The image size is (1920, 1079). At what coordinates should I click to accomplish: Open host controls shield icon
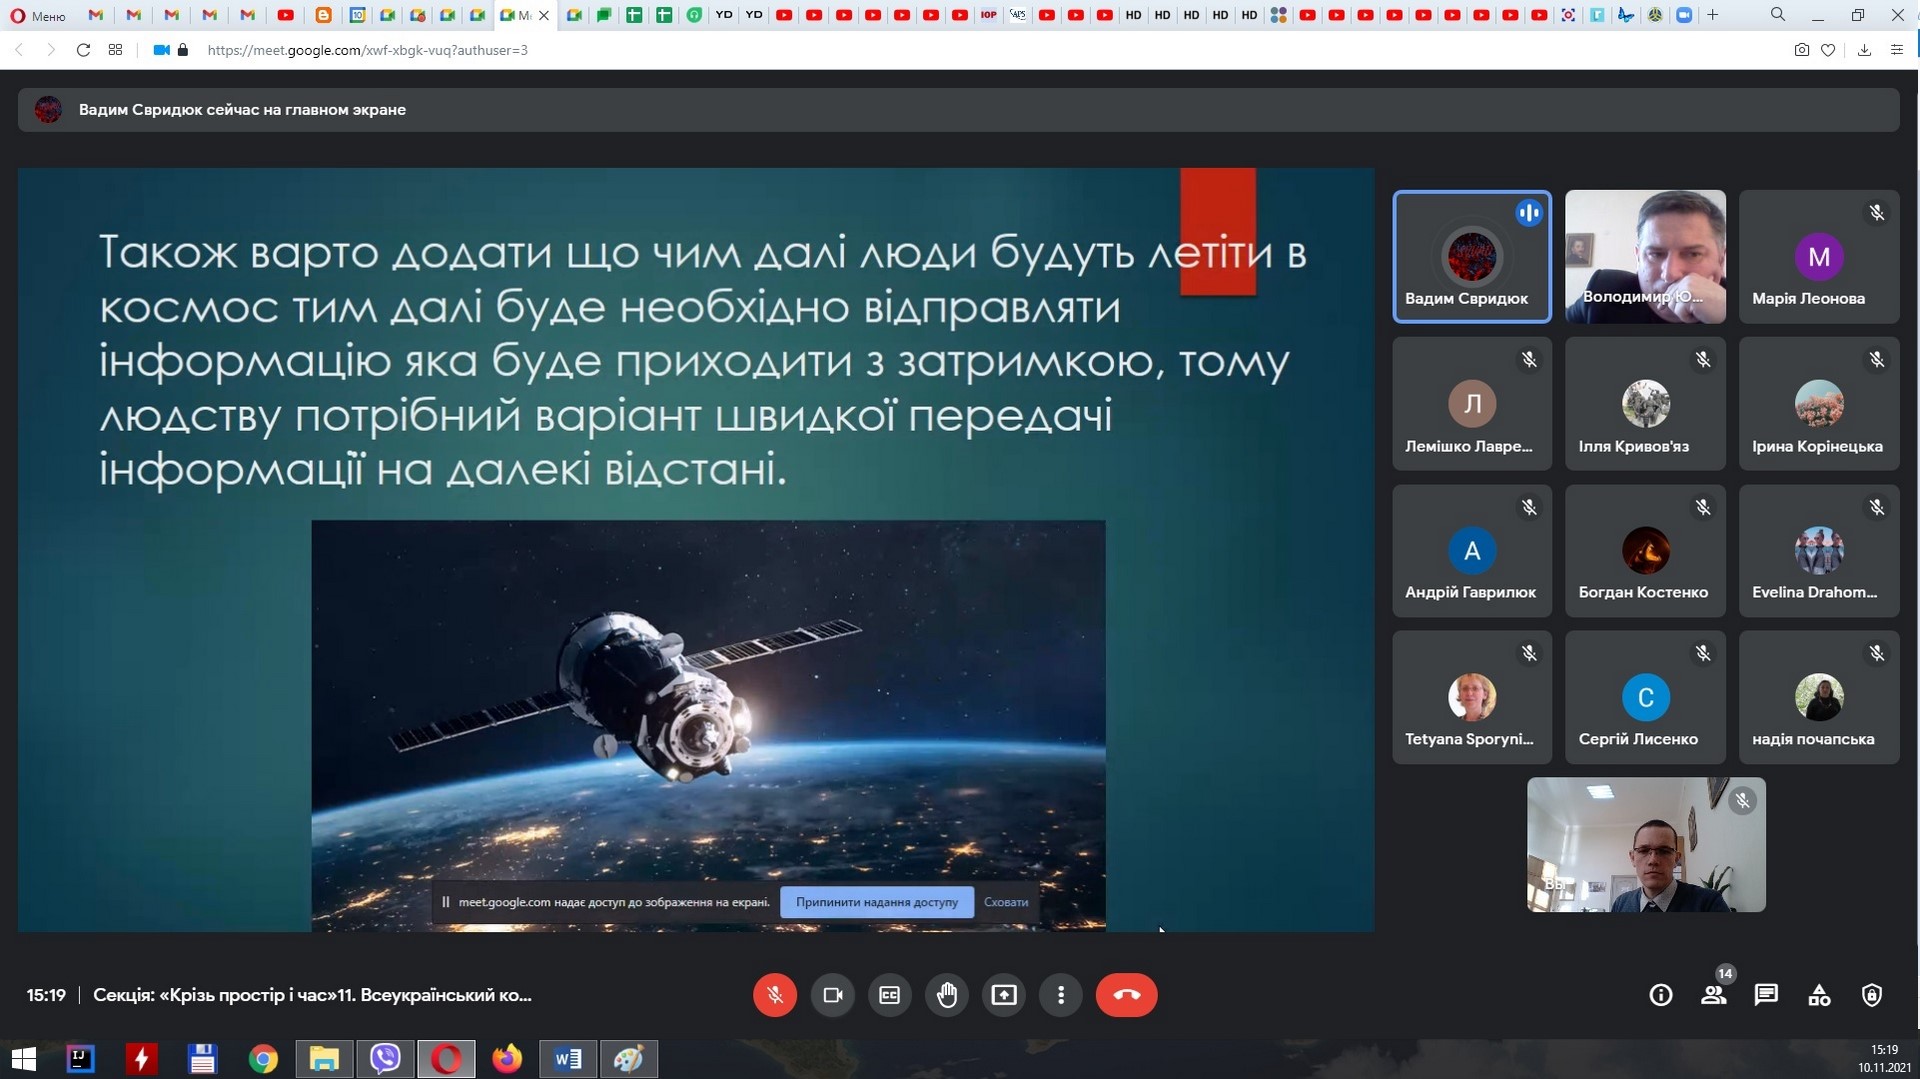click(x=1871, y=995)
